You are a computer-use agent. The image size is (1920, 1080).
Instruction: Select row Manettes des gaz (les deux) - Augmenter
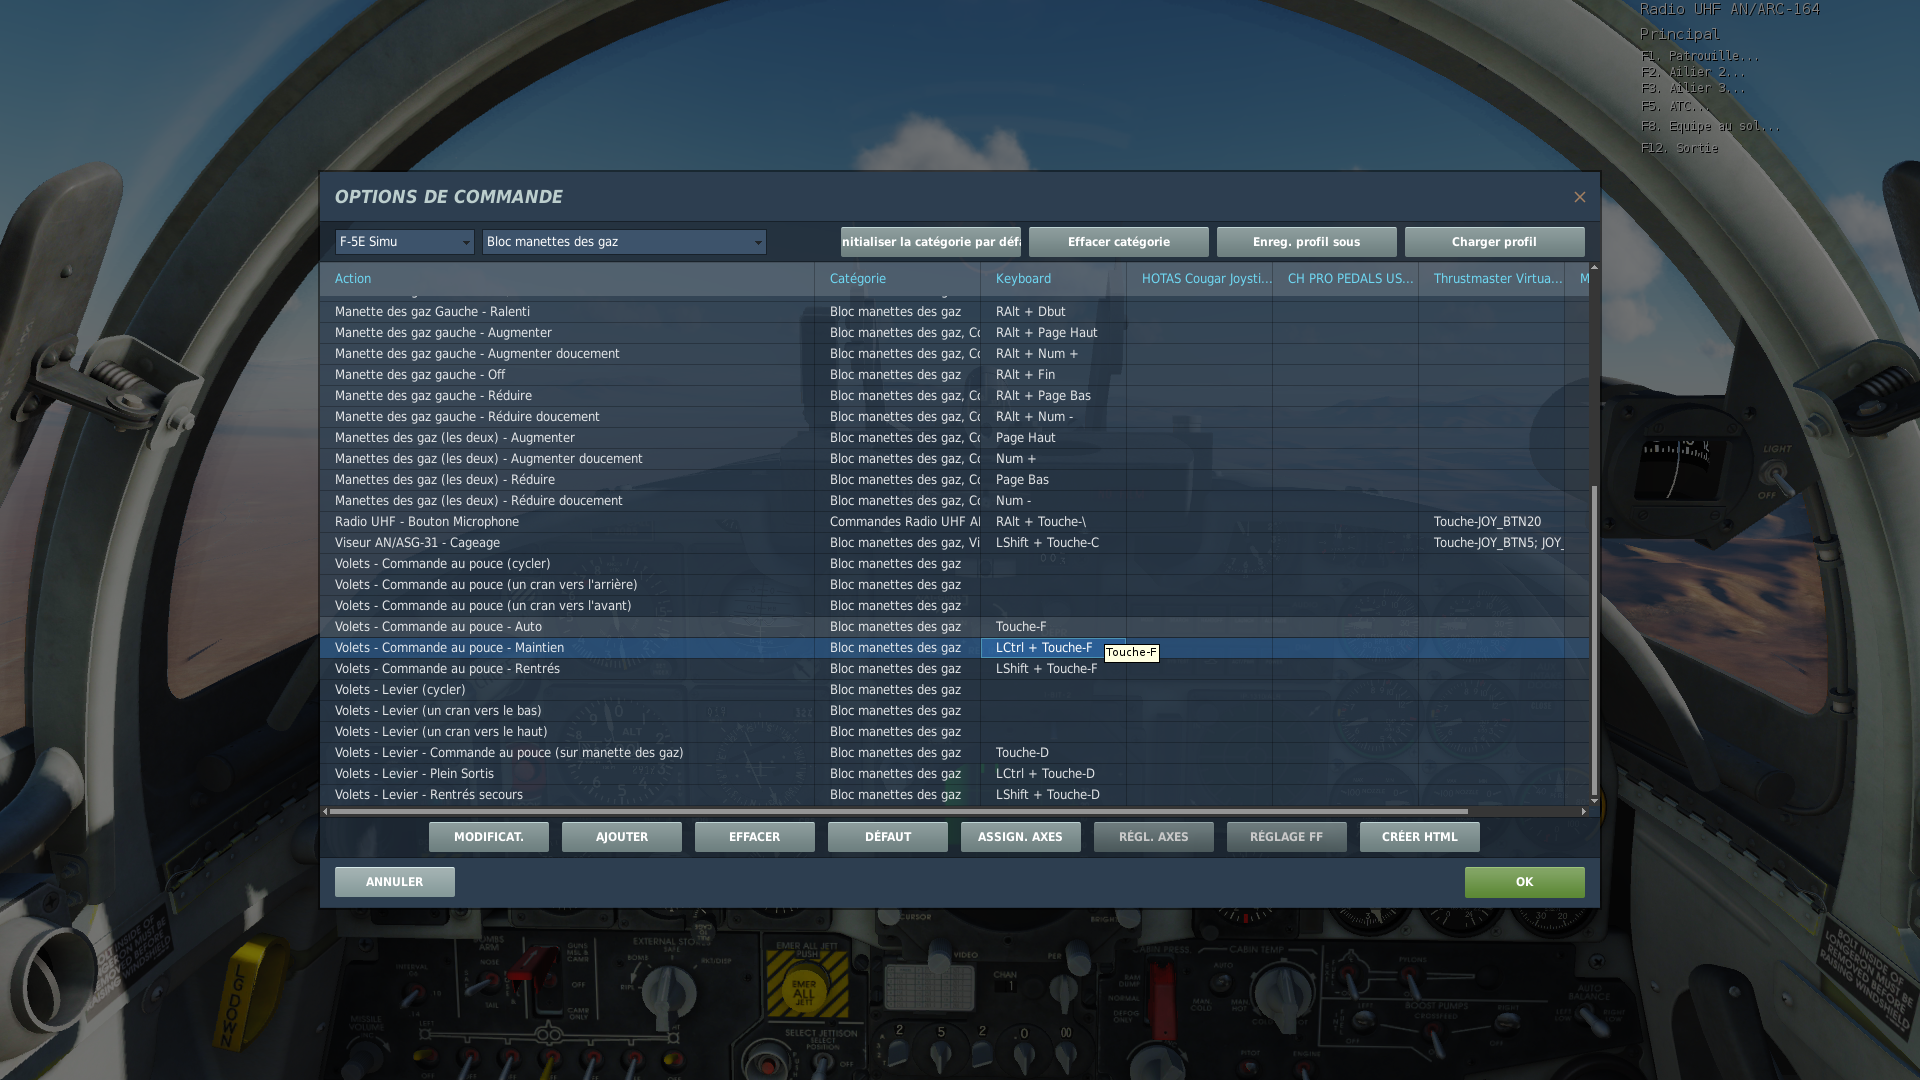[x=954, y=438]
